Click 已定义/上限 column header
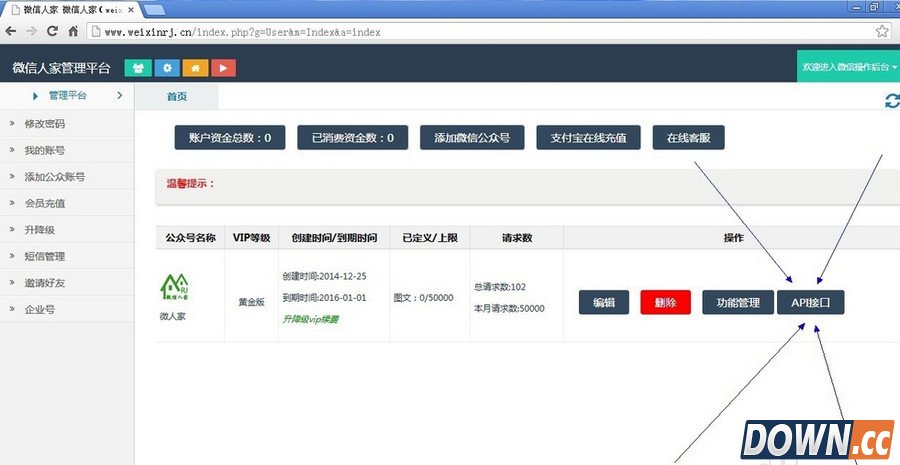900x465 pixels. click(x=430, y=238)
